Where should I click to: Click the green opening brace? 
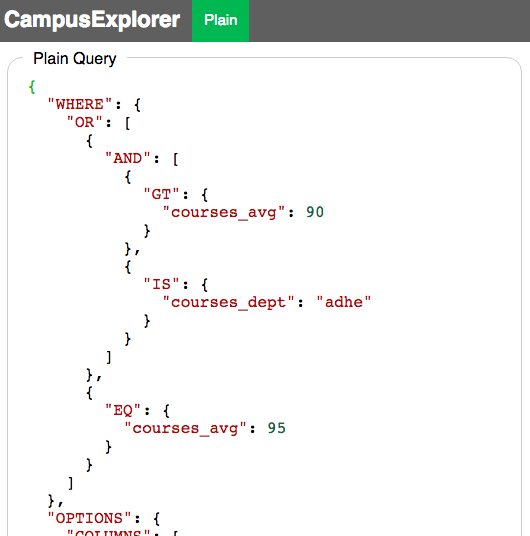click(32, 86)
